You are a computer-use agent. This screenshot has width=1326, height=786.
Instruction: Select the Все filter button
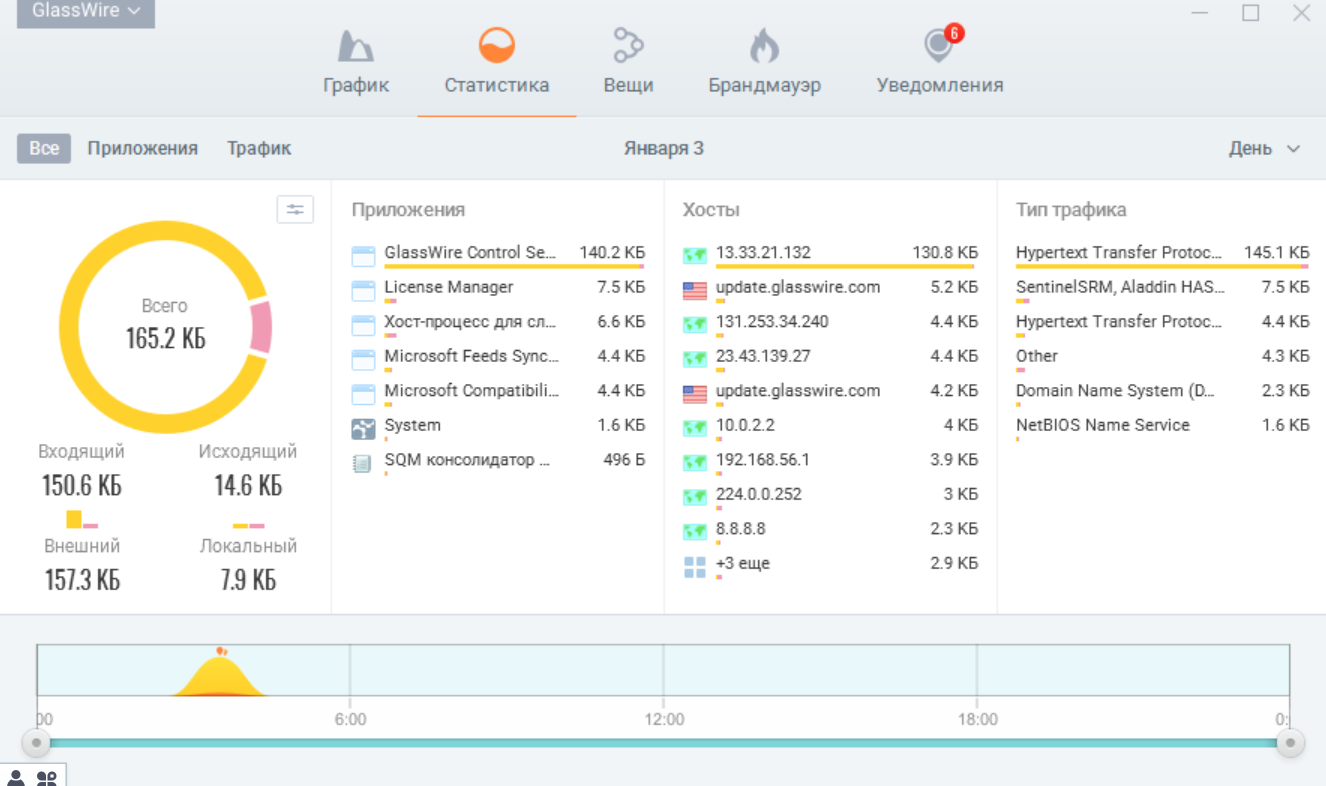[44, 148]
